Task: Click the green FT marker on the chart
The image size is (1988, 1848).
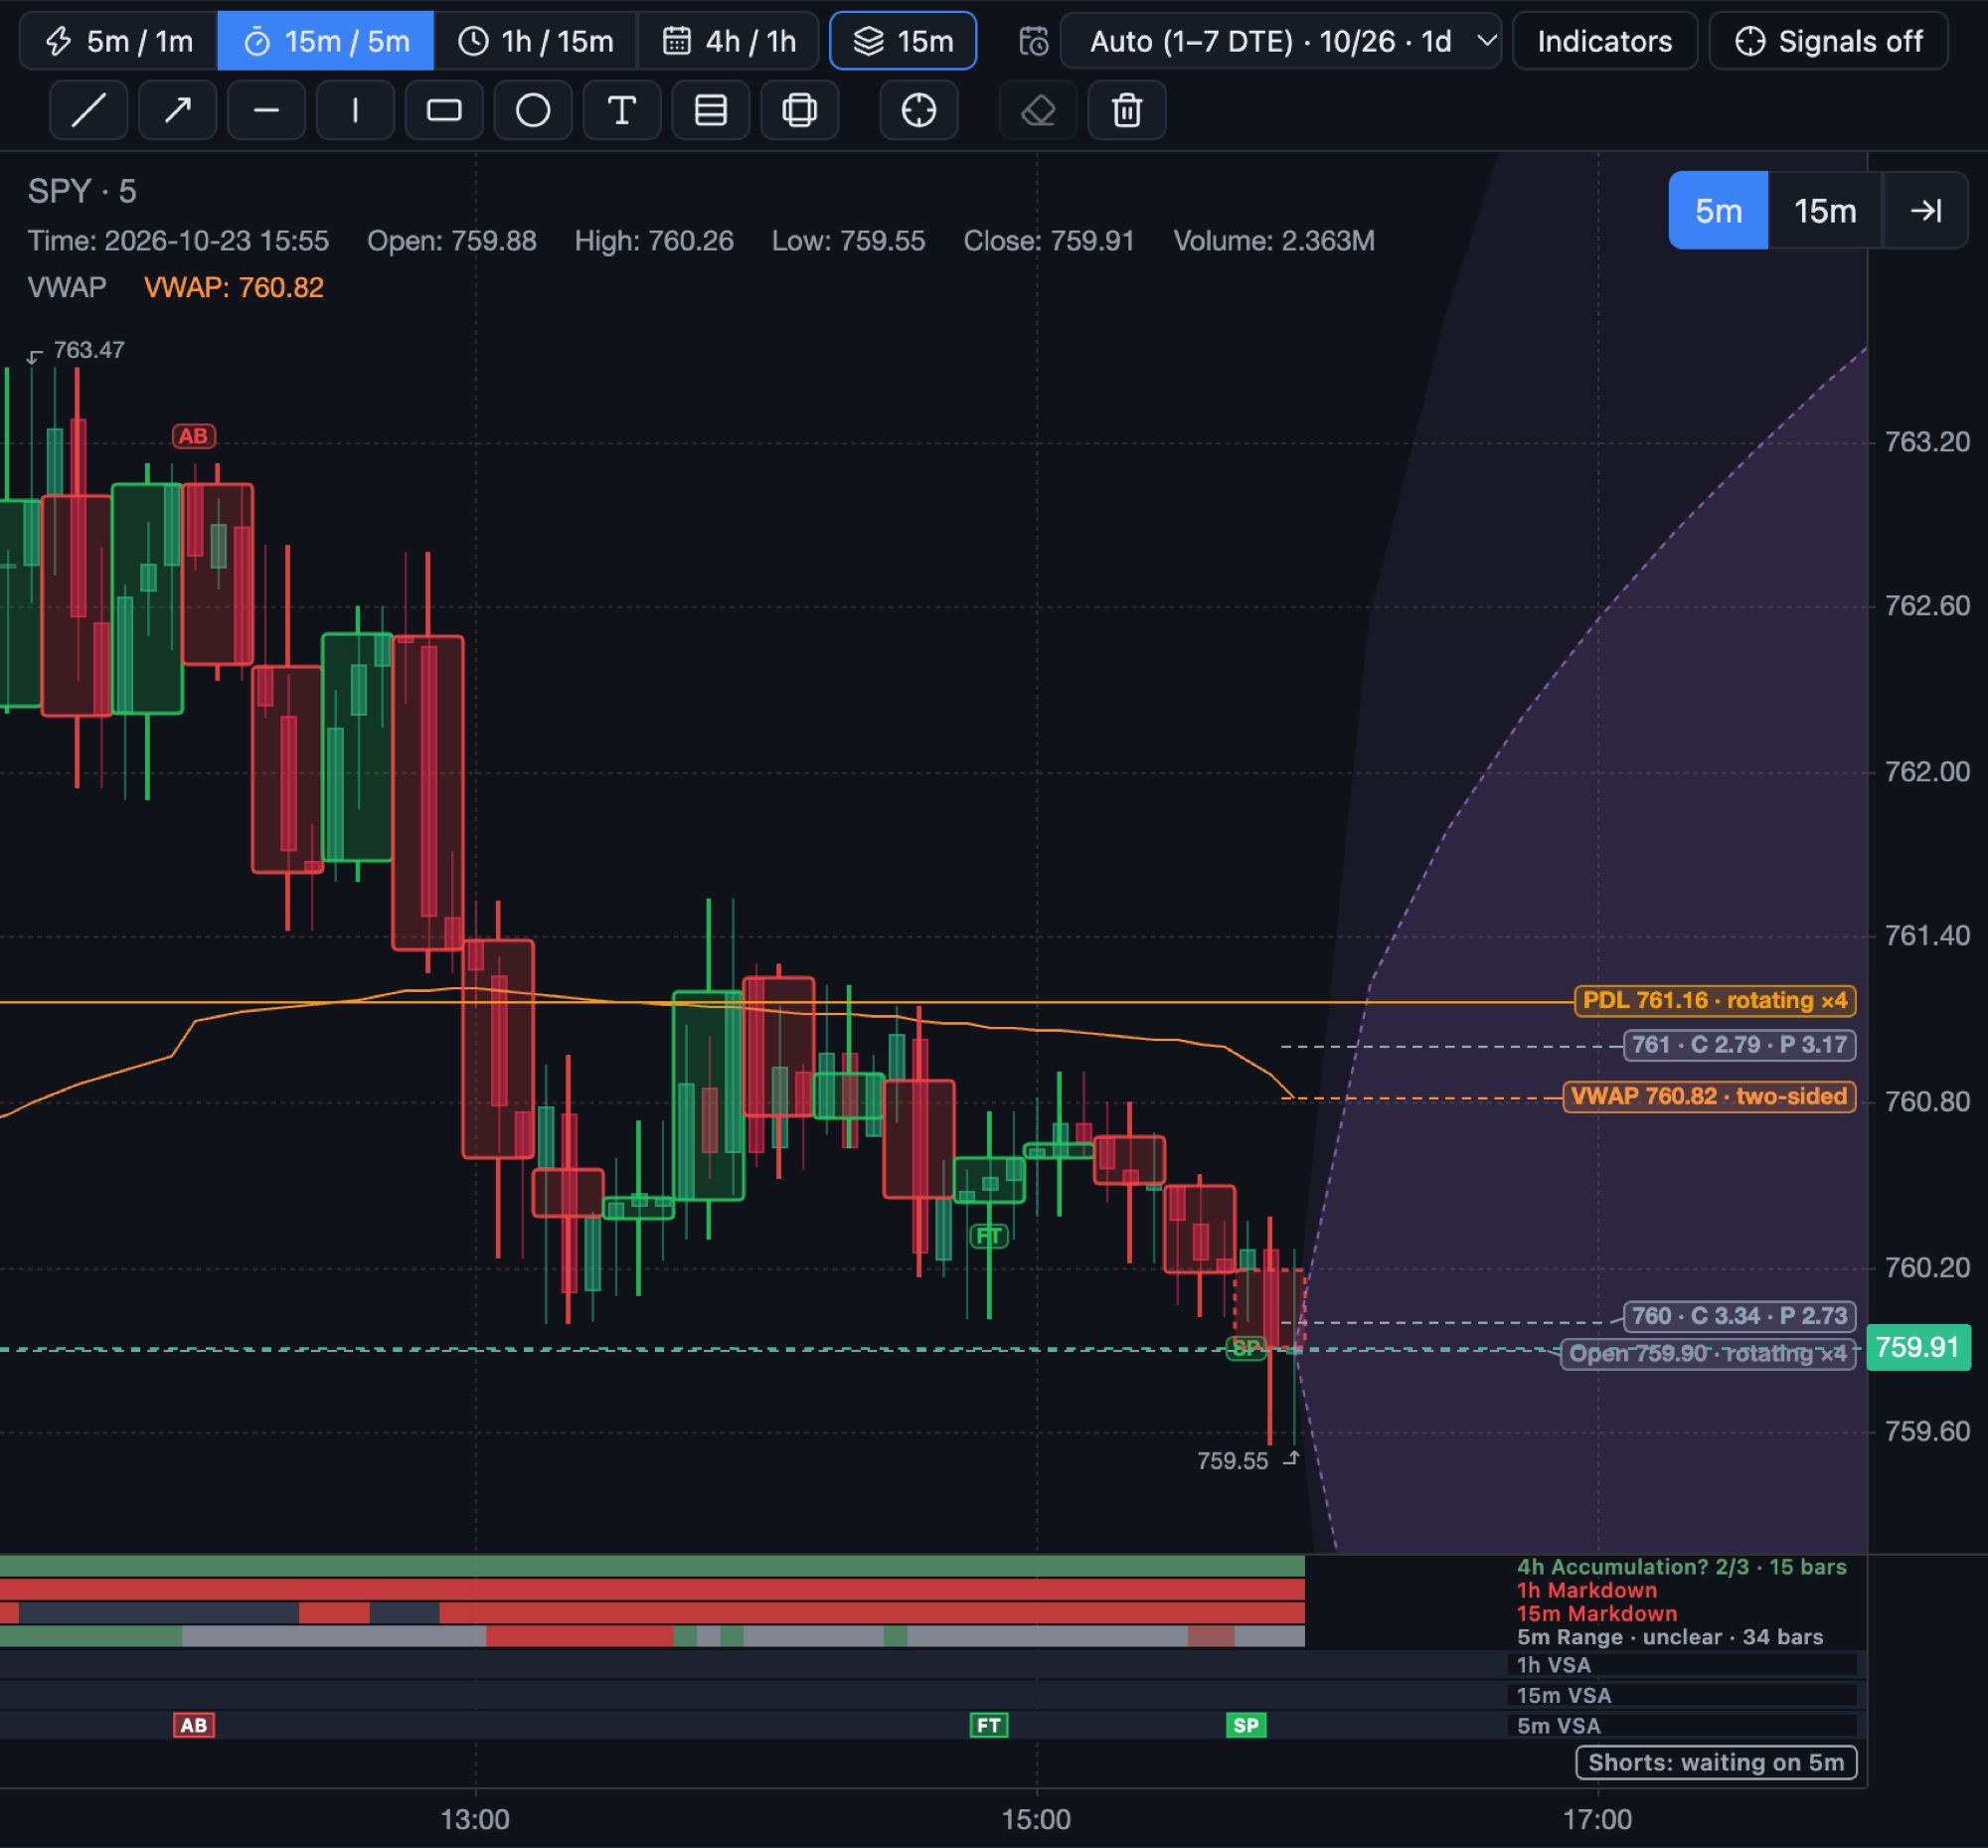Action: 989,1236
